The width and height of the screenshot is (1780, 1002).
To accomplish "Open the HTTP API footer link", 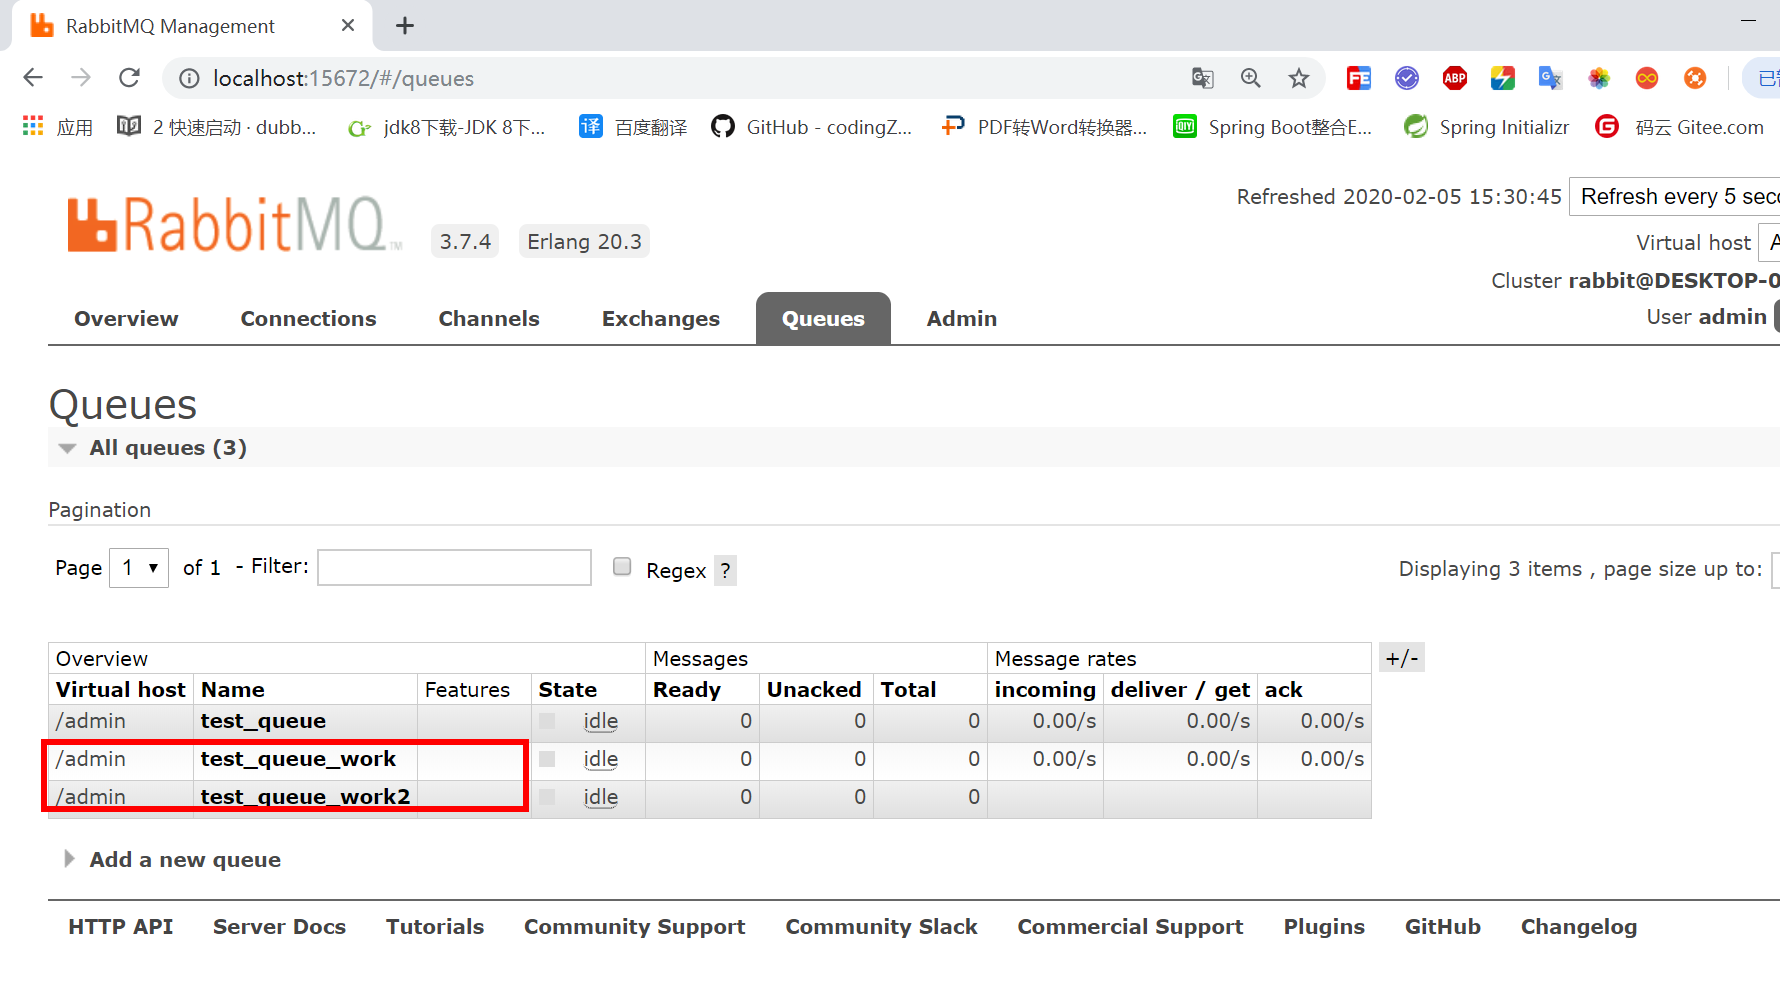I will pyautogui.click(x=121, y=927).
